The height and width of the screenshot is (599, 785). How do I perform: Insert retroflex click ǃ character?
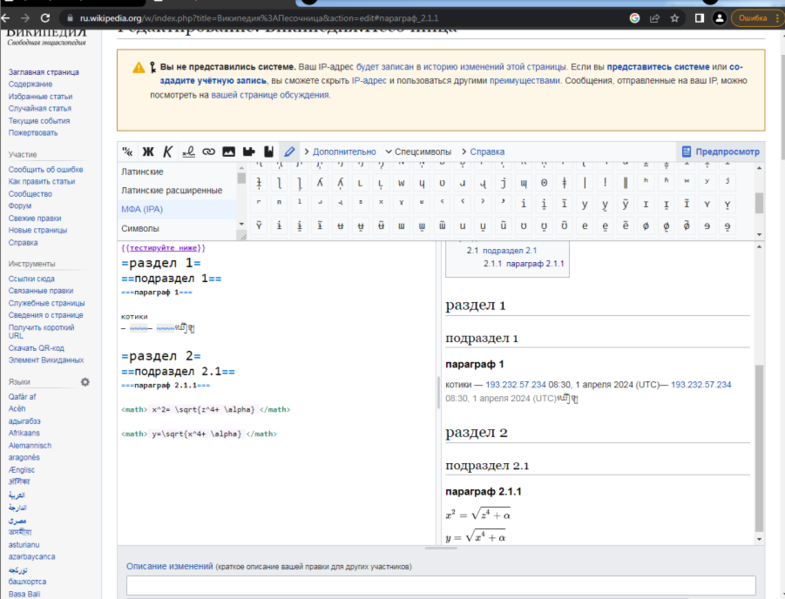point(605,183)
